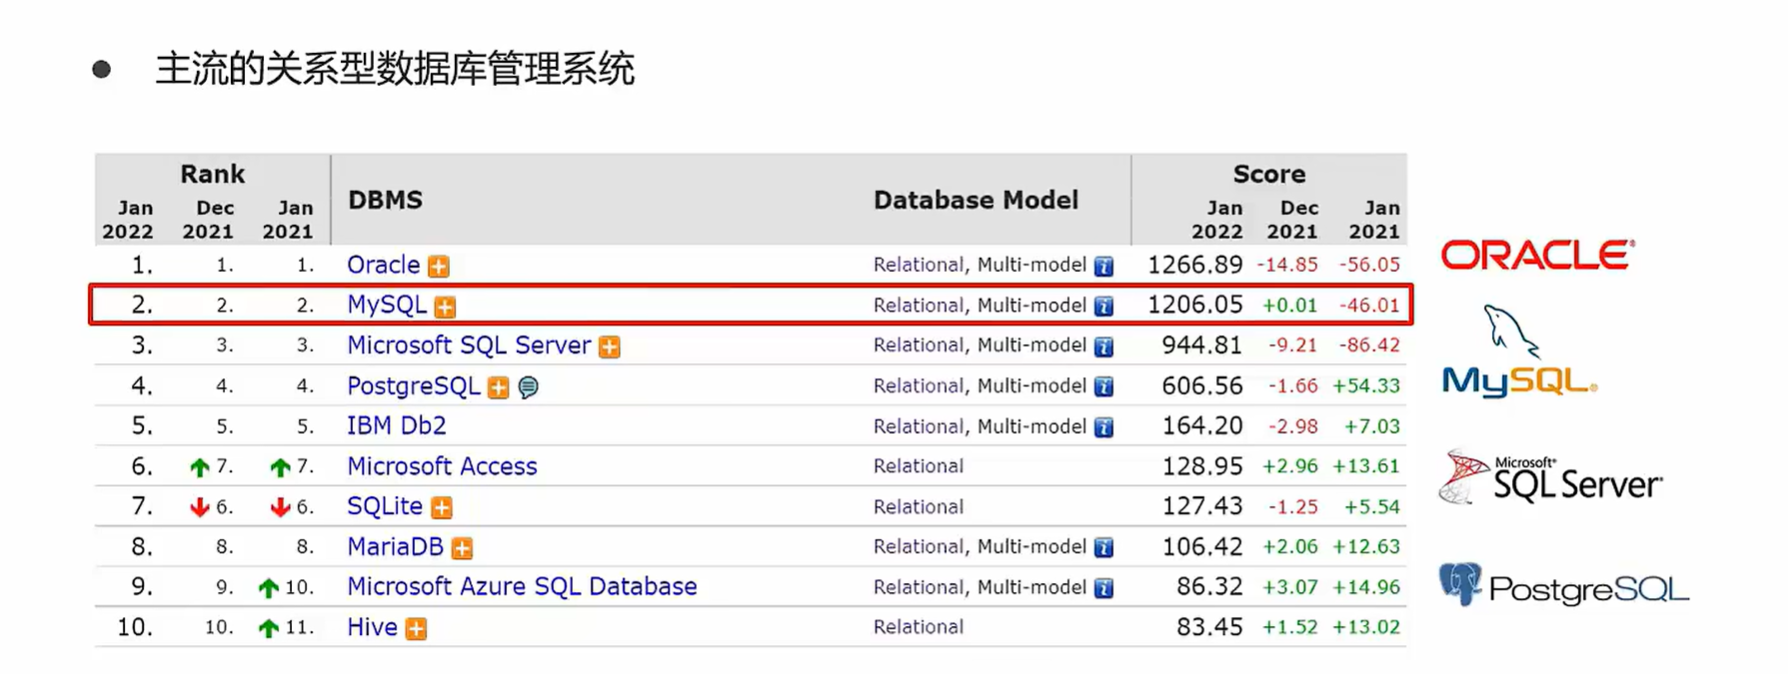1788x674 pixels.
Task: Click the change value -46.01
Action: (1369, 305)
